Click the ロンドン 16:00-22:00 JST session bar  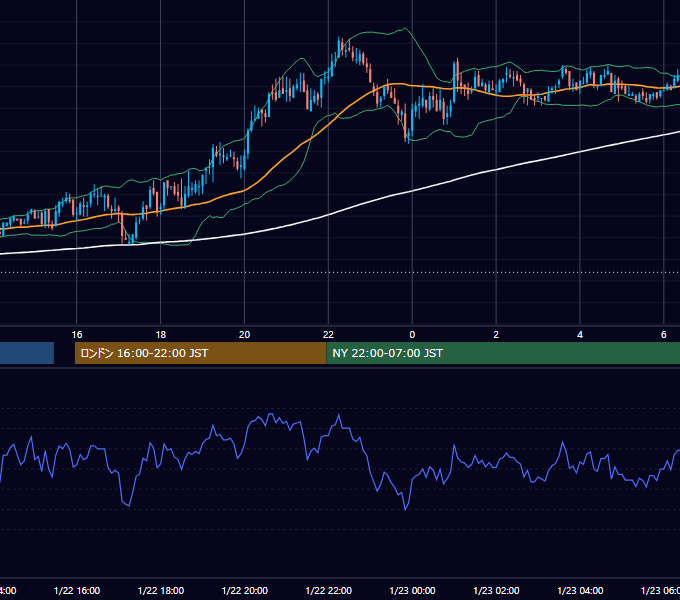pyautogui.click(x=200, y=353)
